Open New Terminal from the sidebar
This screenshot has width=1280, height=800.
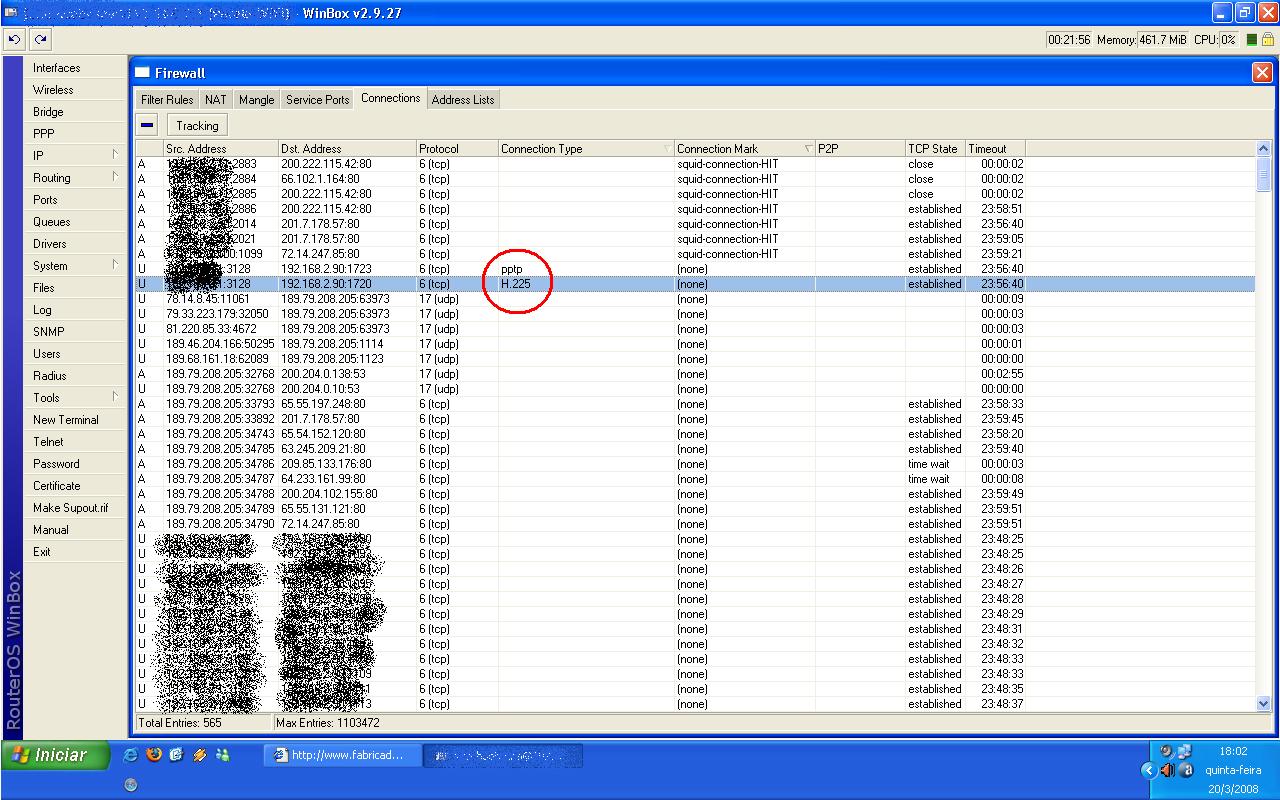[66, 420]
